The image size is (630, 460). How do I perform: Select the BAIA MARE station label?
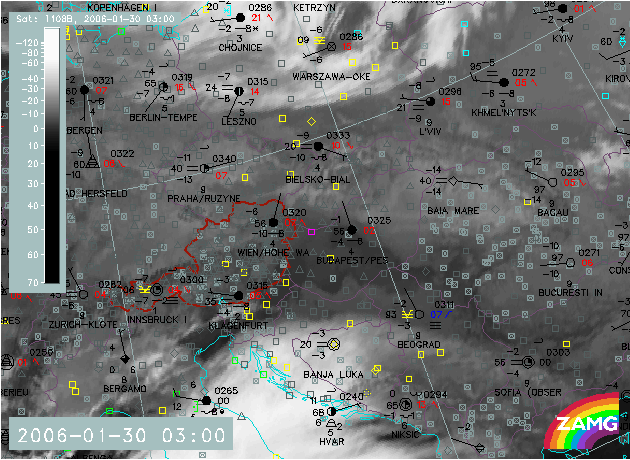tap(450, 211)
